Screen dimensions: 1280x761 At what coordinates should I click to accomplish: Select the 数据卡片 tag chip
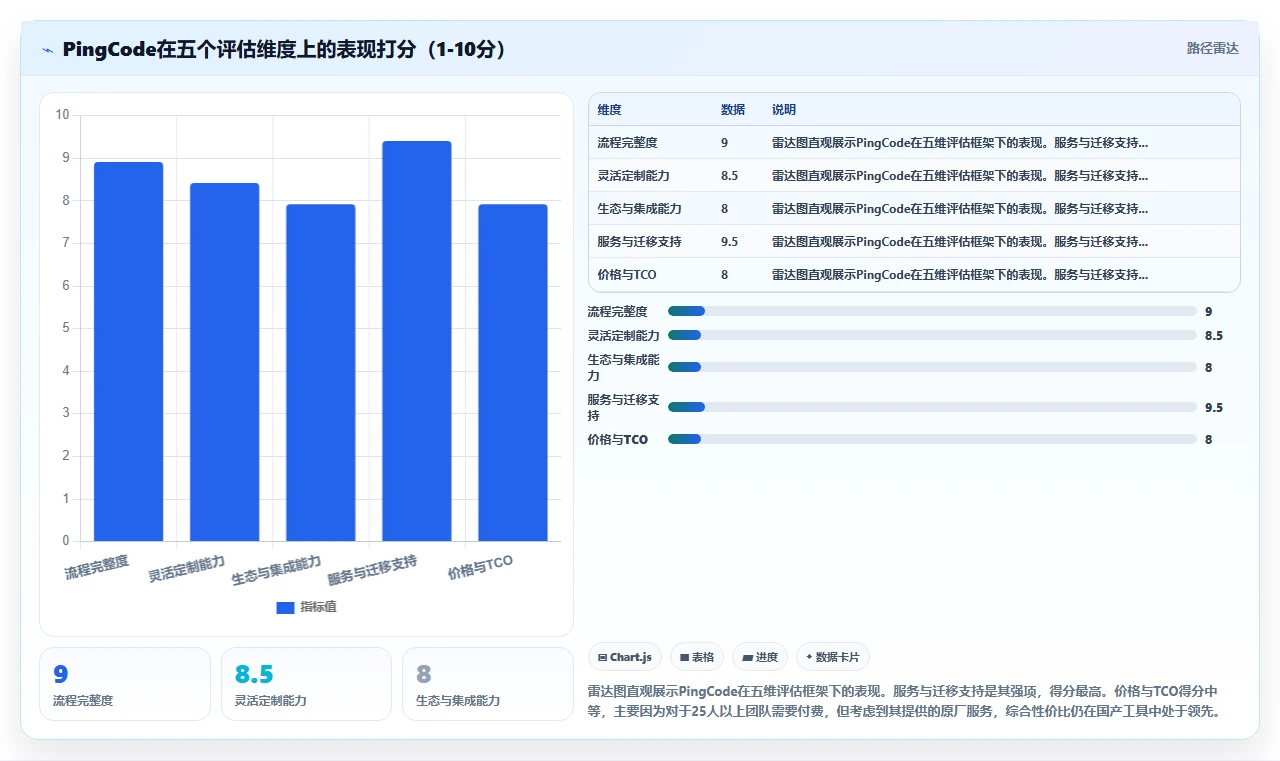pyautogui.click(x=833, y=657)
